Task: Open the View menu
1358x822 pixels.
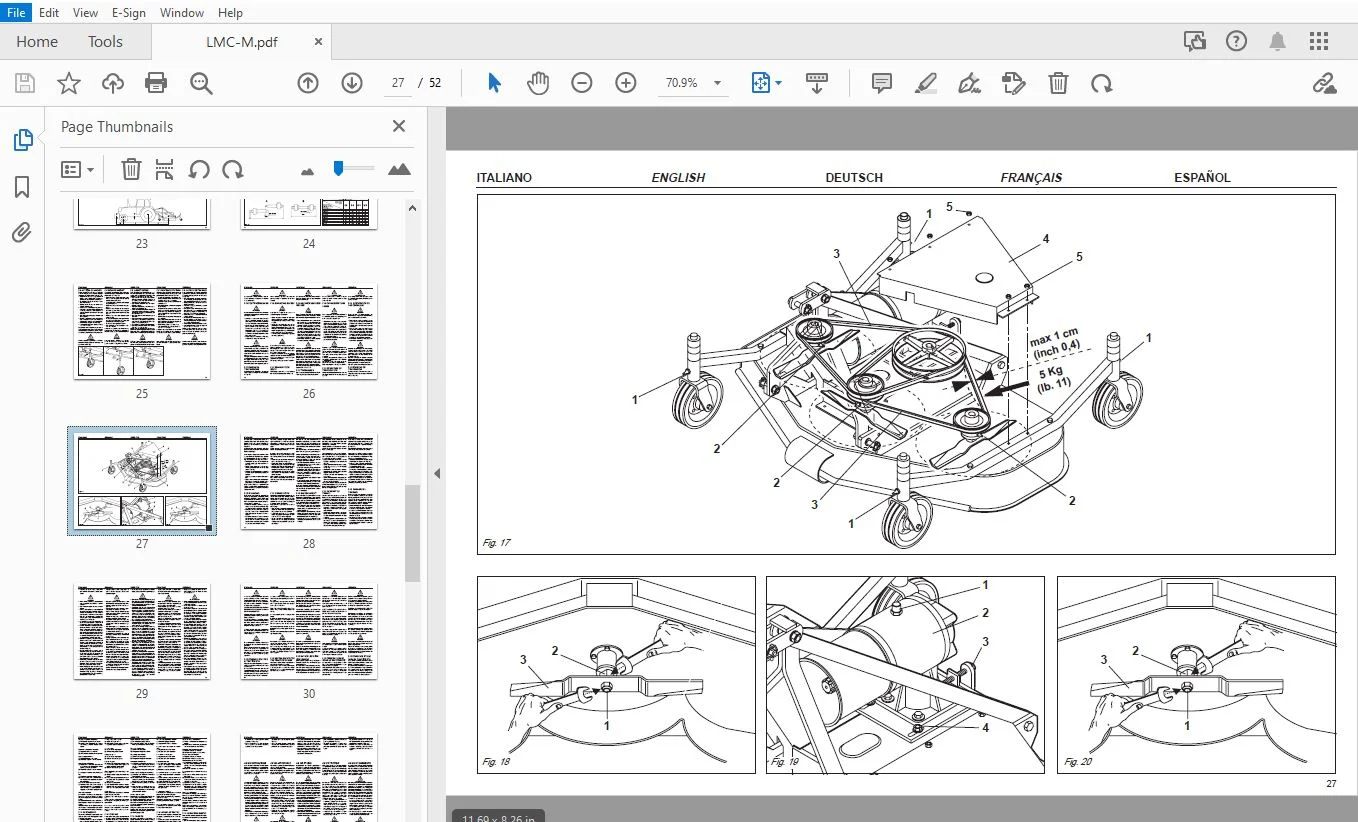Action: click(x=86, y=13)
